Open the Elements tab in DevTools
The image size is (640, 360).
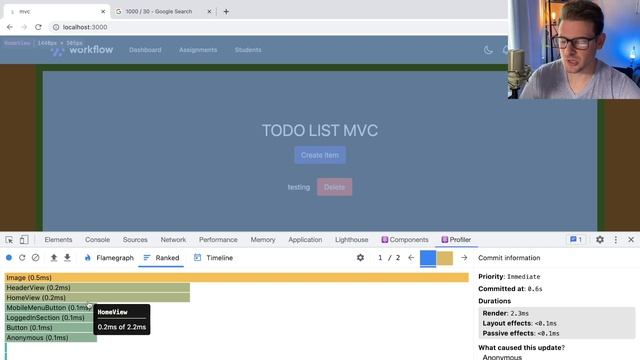(58, 240)
